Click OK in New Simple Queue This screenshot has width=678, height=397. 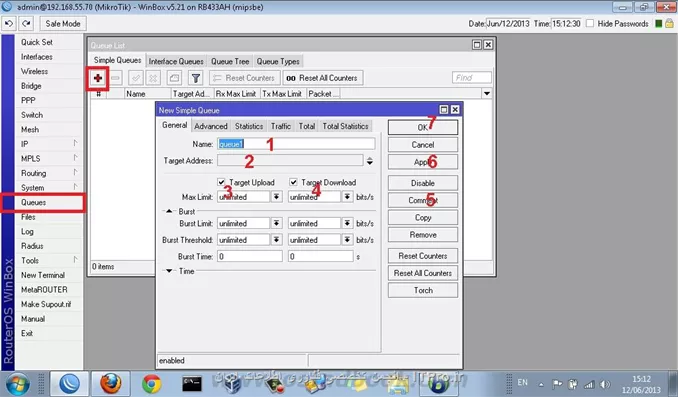point(422,127)
